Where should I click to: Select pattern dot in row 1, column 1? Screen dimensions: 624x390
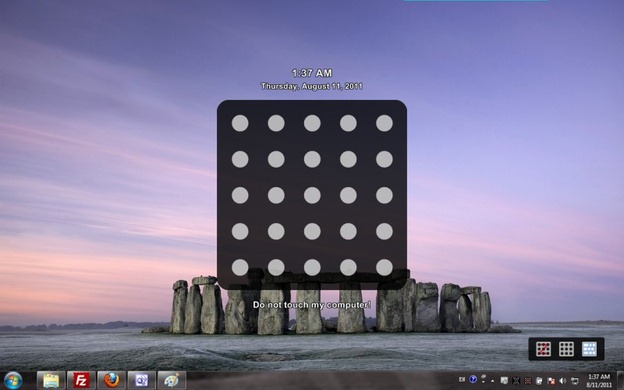pos(240,123)
